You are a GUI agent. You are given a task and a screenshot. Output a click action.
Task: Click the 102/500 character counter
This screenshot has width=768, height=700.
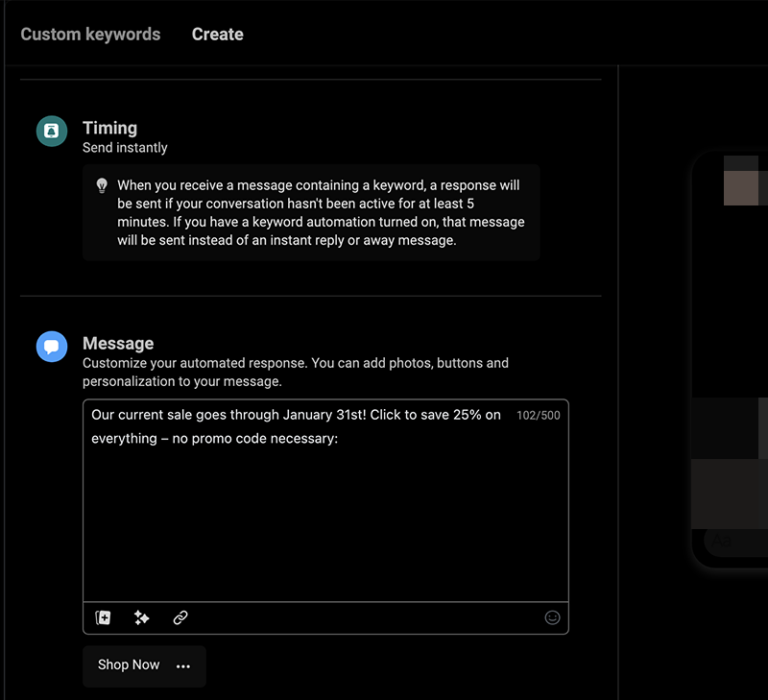[x=538, y=415]
